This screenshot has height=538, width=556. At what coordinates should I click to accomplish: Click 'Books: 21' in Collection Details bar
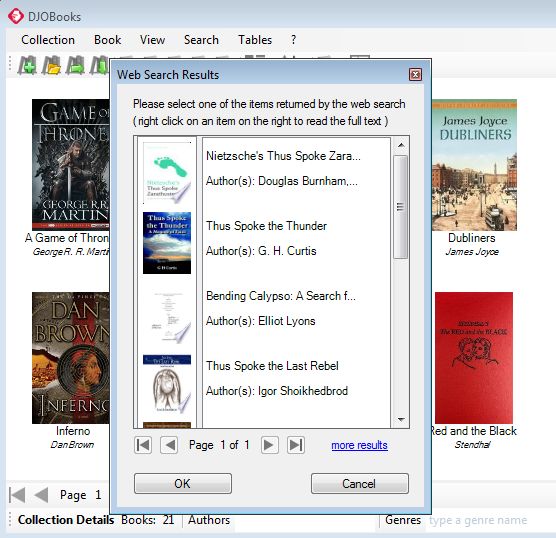tap(148, 520)
